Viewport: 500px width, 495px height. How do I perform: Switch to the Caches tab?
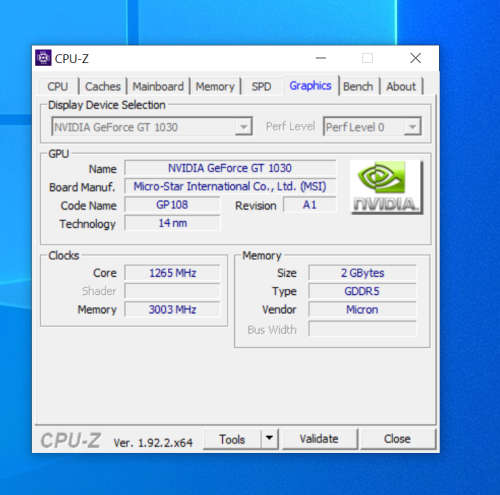[x=103, y=87]
